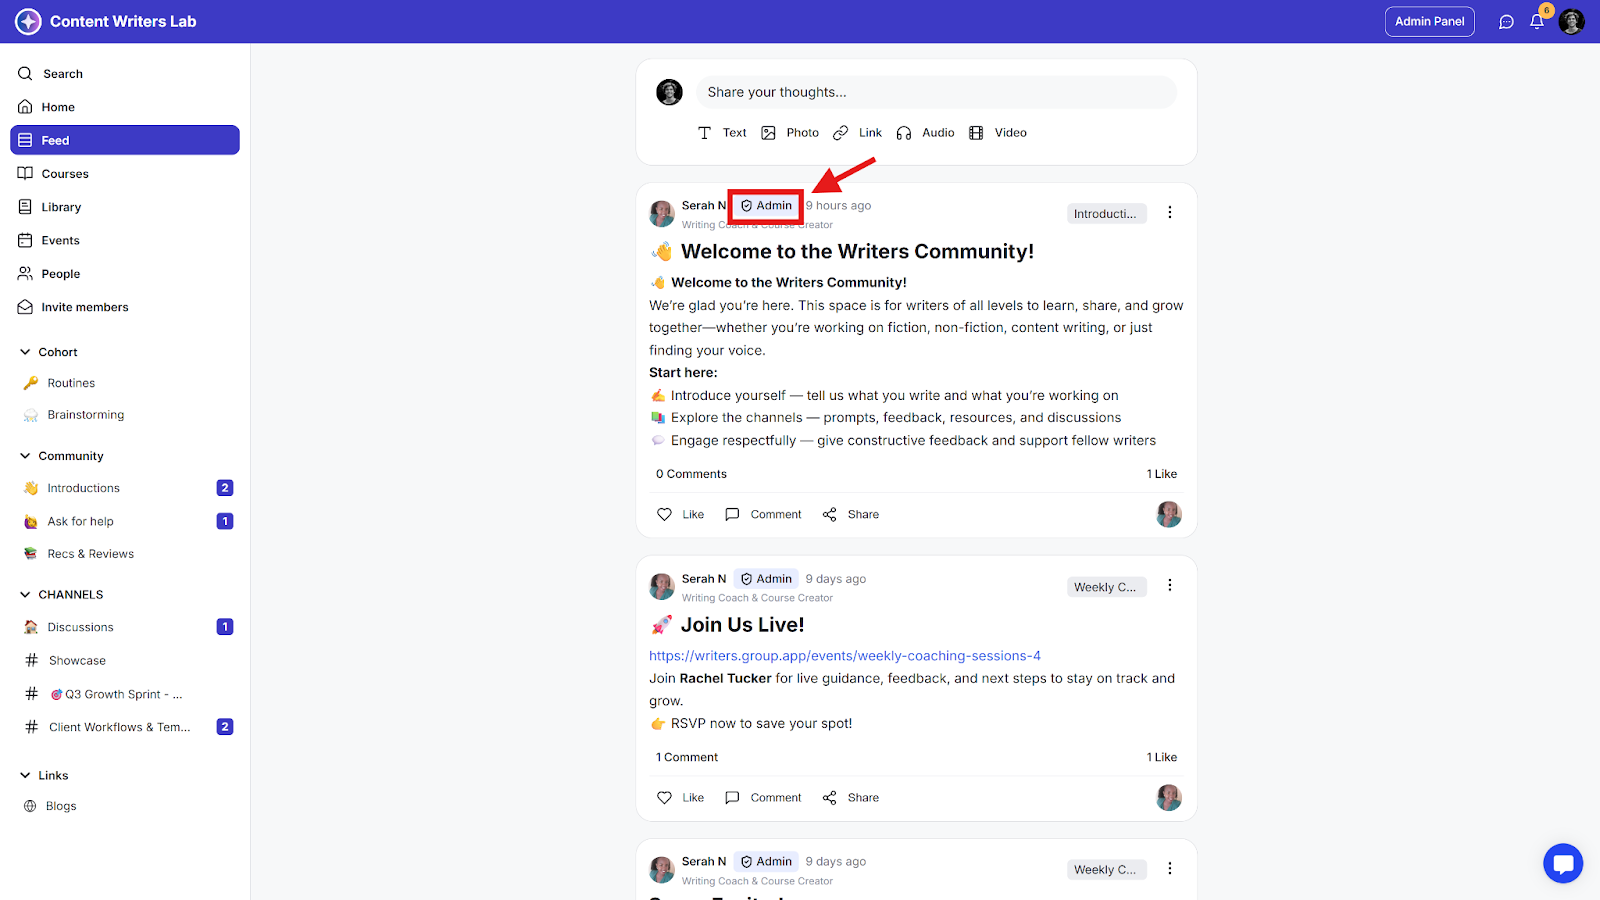Click the Text post type icon
Image resolution: width=1600 pixels, height=900 pixels.
coord(705,133)
